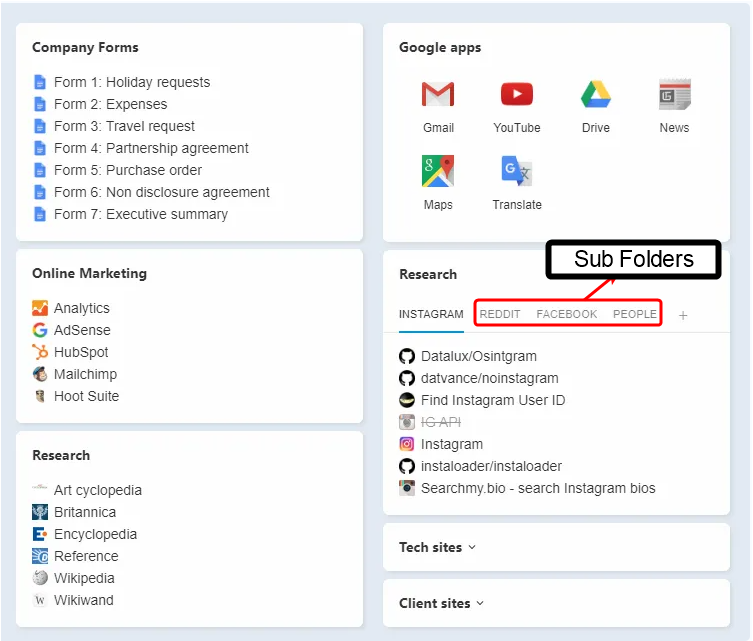Open the Google Drive icon
Screen dimensions: 753x641
pos(596,95)
